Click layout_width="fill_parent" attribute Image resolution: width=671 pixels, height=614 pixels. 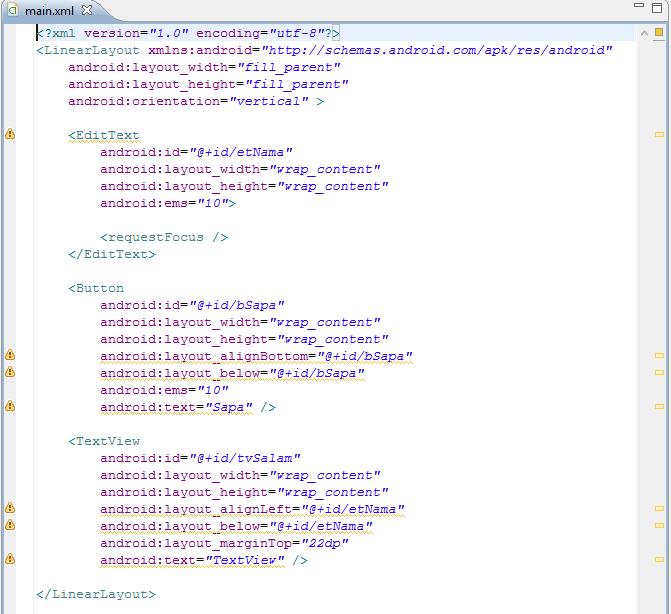pos(204,68)
